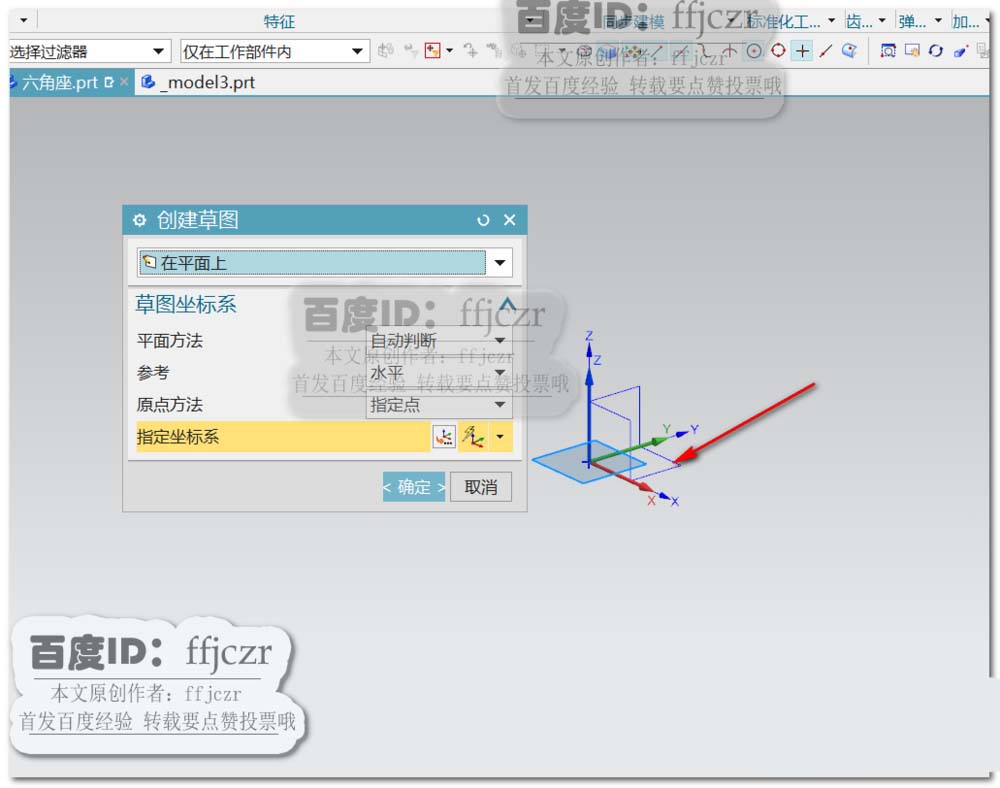1000x788 pixels.
Task: Open the 特征 feature group
Action: pyautogui.click(x=279, y=22)
